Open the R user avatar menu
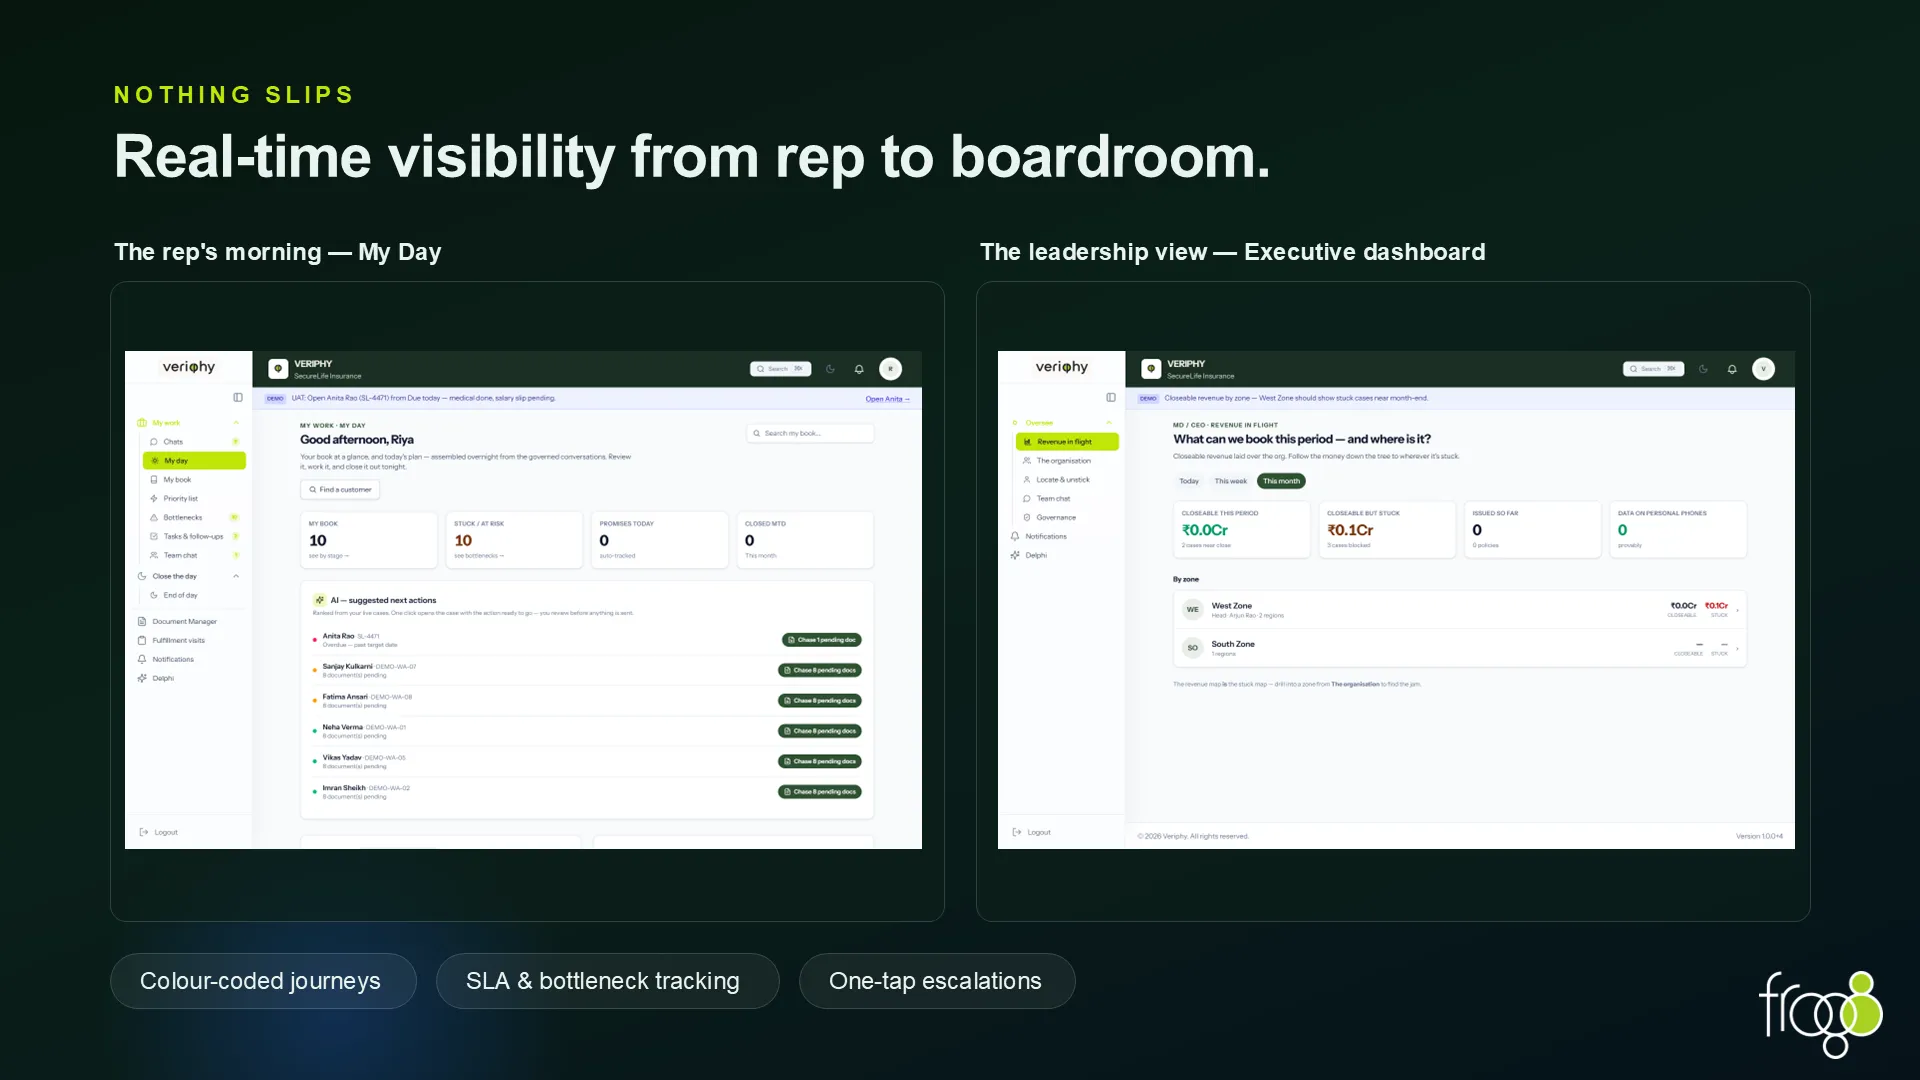The image size is (1920, 1080). (x=890, y=369)
